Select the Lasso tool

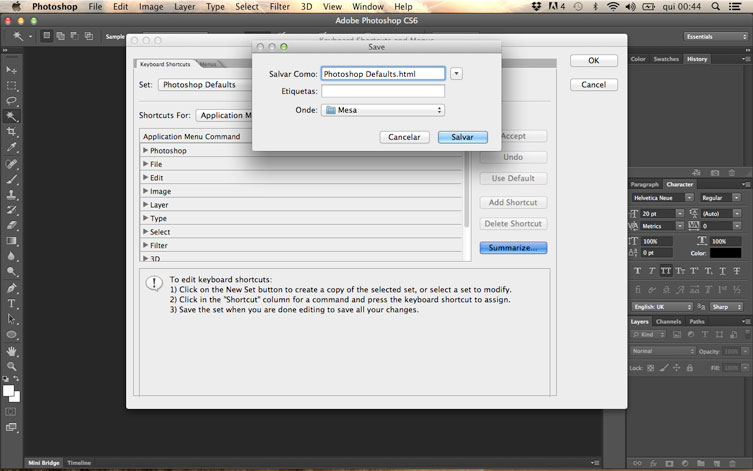point(12,101)
